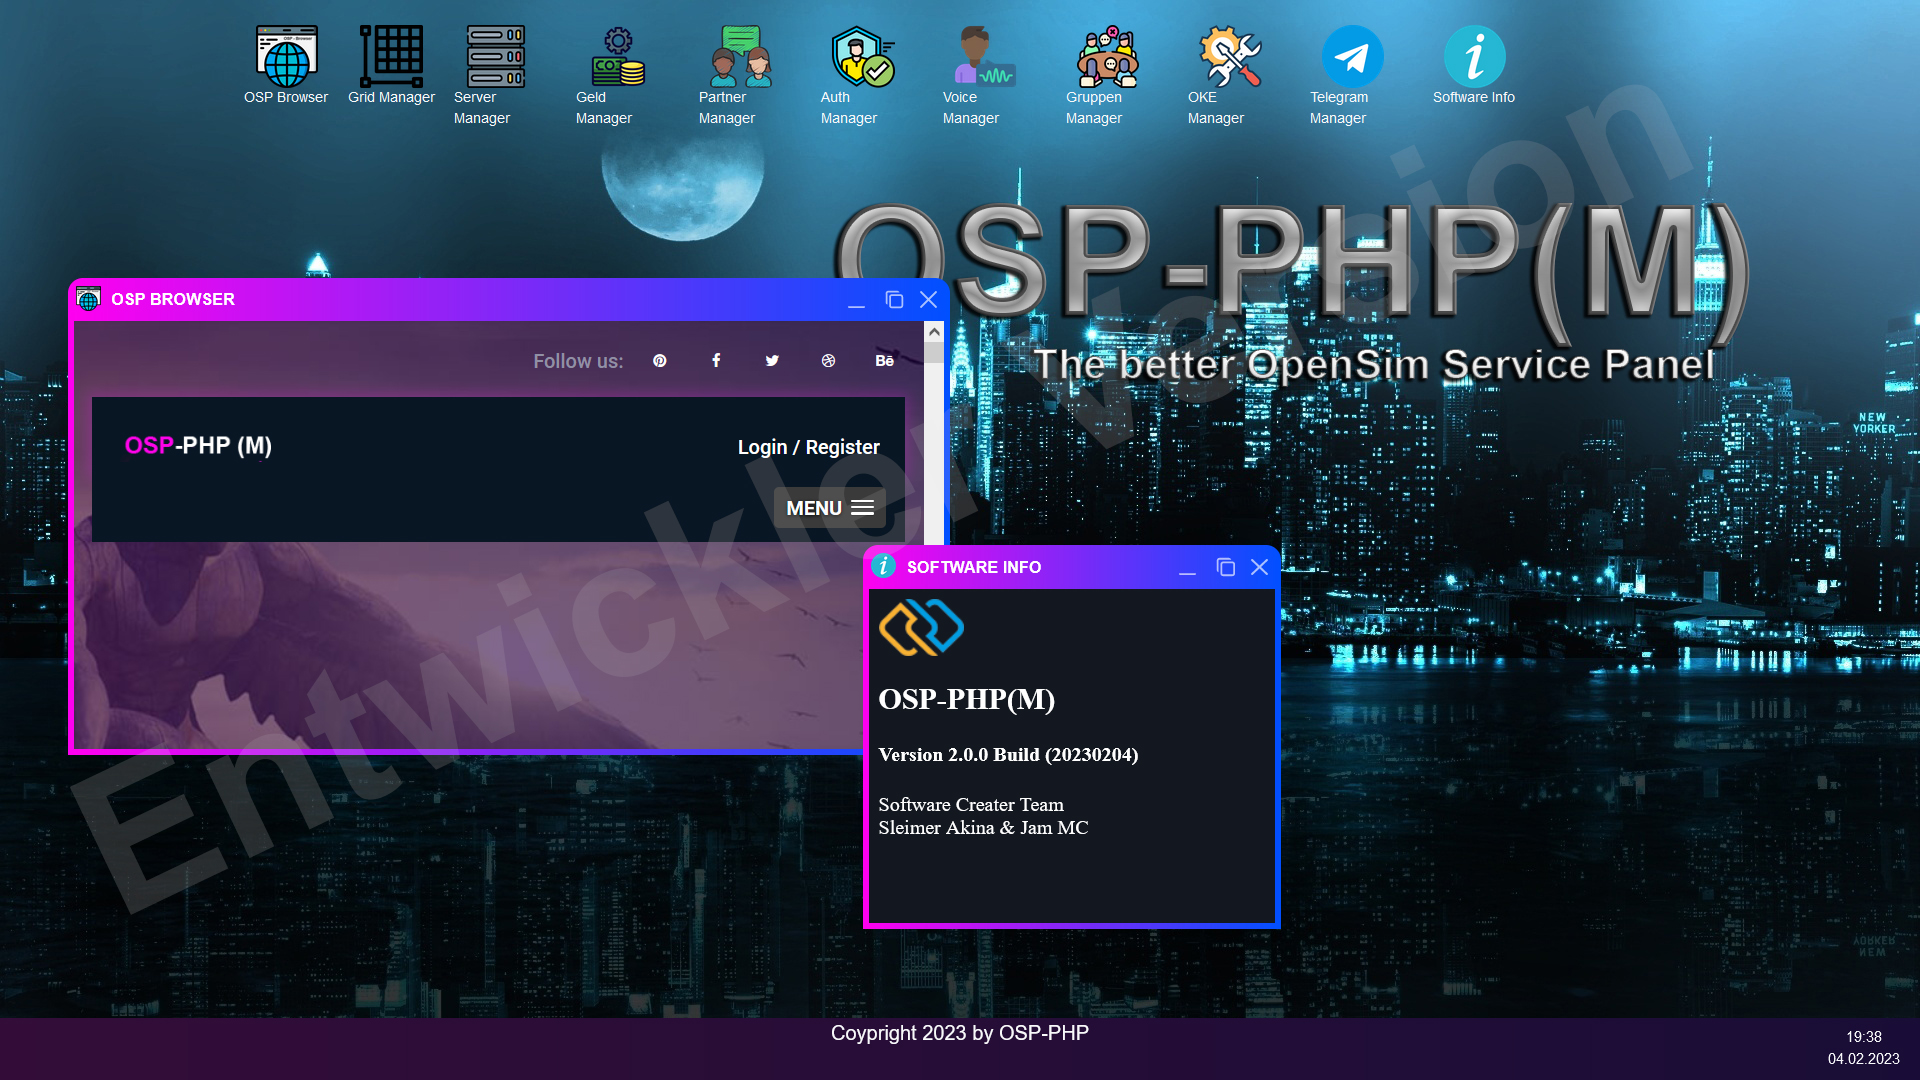Click the Facebook follow icon
Viewport: 1920px width, 1080px height.
(x=716, y=361)
